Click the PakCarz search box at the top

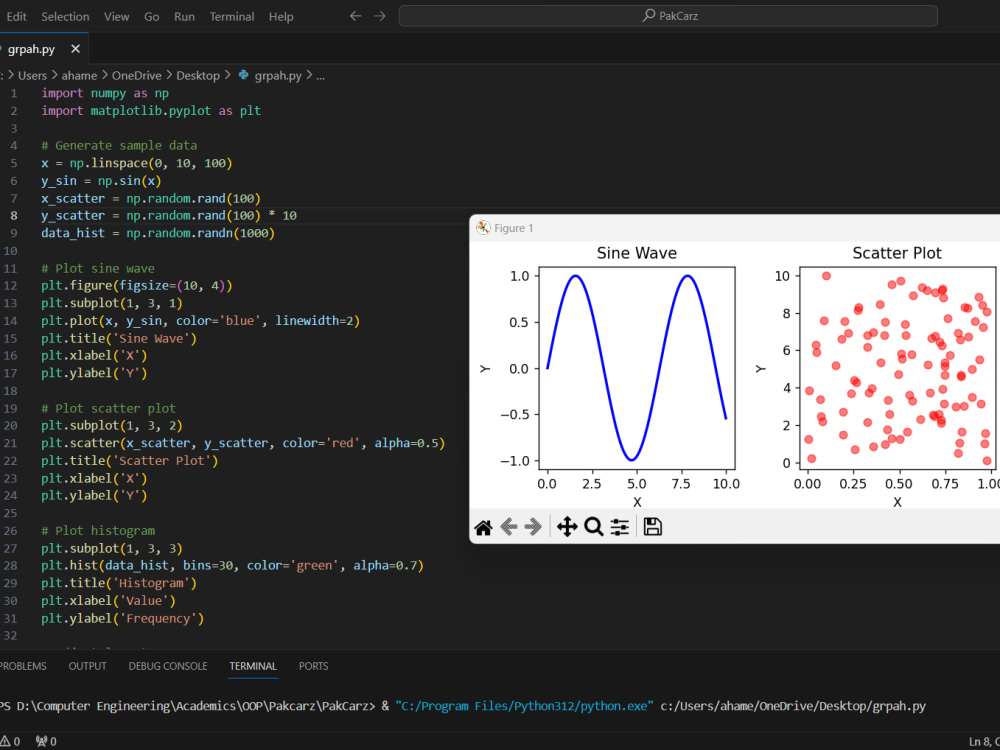(x=667, y=15)
